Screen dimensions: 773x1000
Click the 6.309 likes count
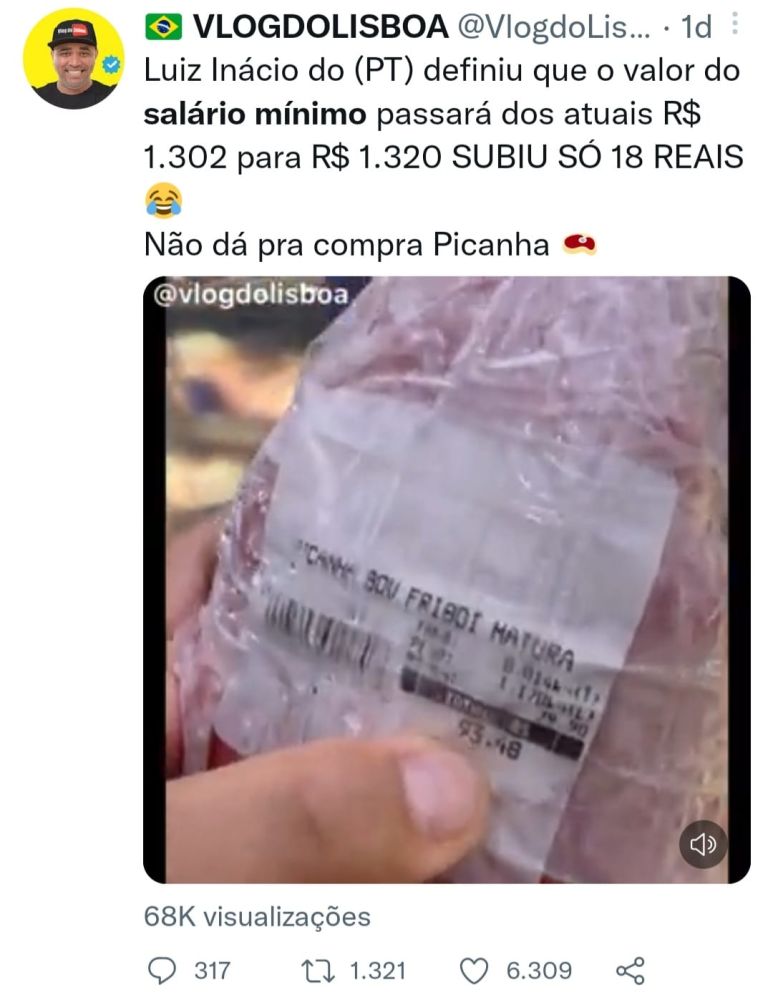click(539, 971)
